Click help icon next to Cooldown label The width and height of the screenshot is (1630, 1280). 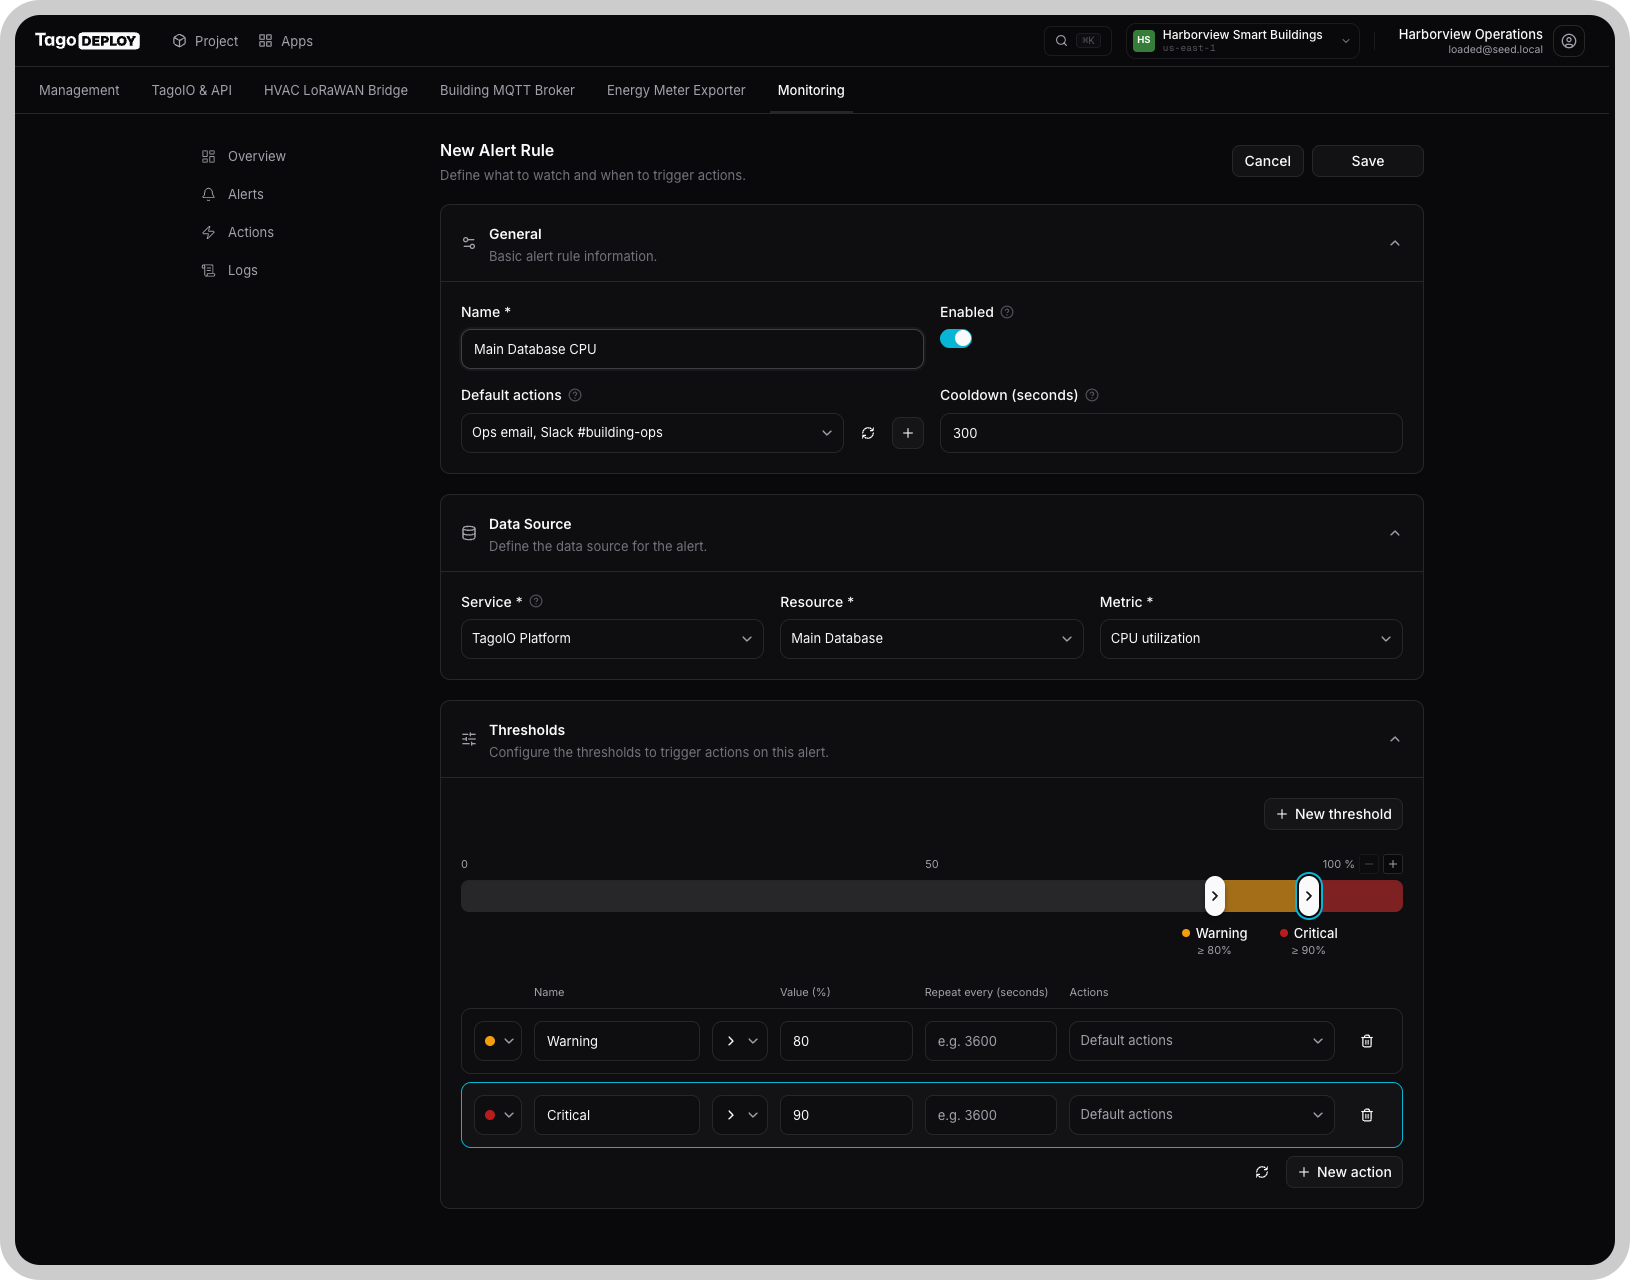(x=1092, y=395)
